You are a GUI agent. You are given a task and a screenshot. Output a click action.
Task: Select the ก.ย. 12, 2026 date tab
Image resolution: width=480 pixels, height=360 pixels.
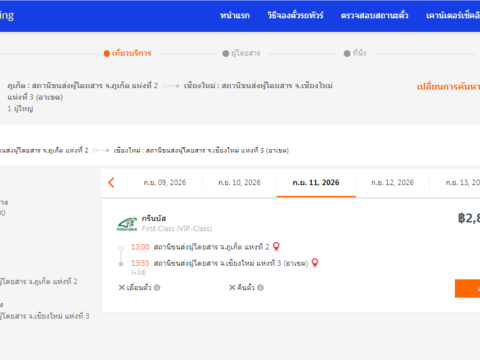392,183
